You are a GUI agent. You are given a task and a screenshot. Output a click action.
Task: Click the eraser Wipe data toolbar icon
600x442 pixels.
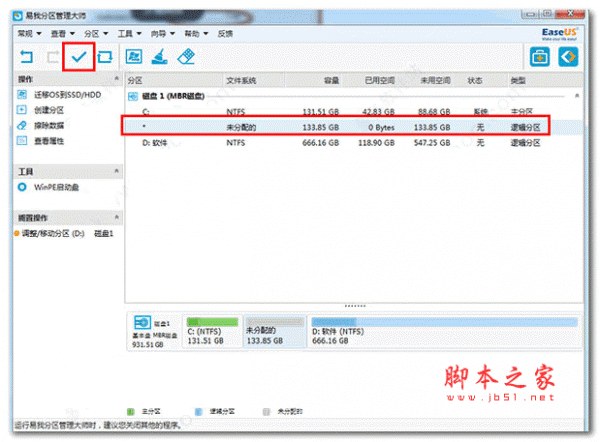(186, 57)
